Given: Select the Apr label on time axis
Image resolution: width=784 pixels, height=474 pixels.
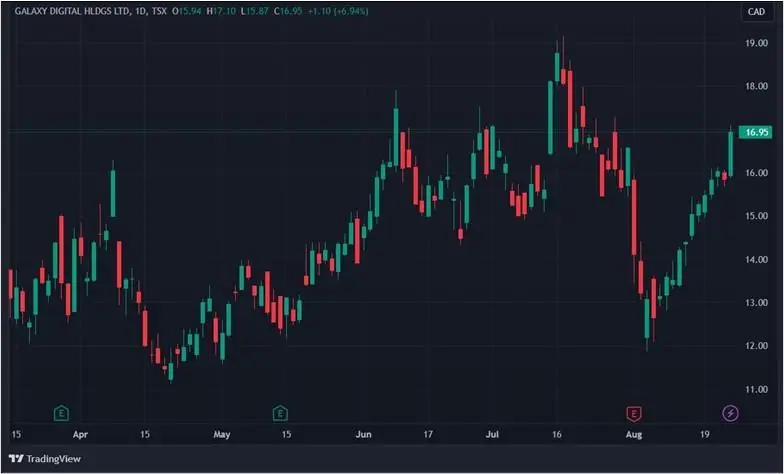Looking at the screenshot, I should pos(81,436).
